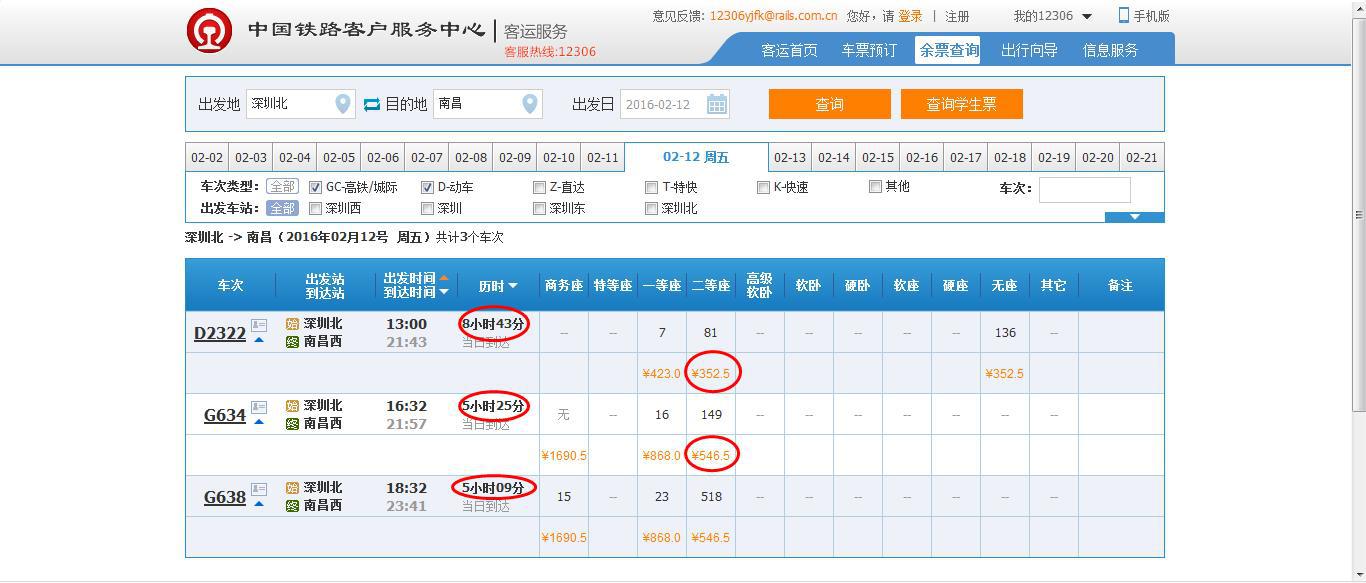1366x583 pixels.
Task: Click the ID card icon next to G634
Action: pyautogui.click(x=259, y=407)
